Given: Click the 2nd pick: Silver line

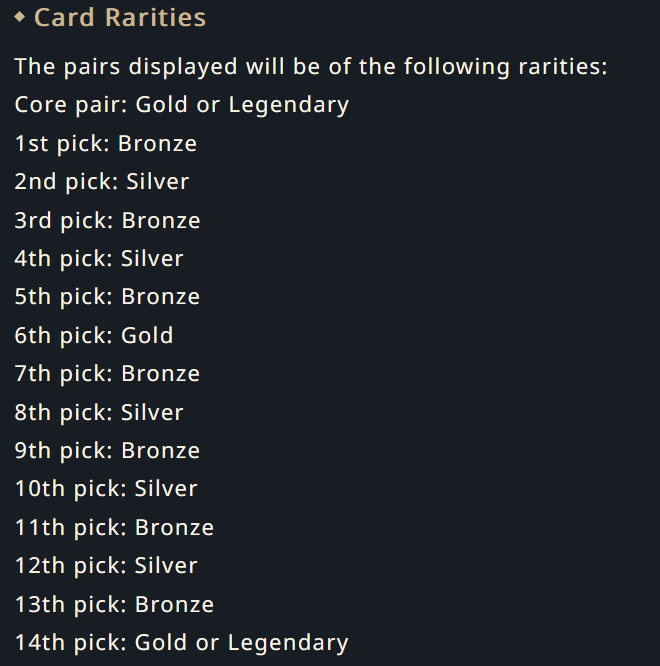Looking at the screenshot, I should (102, 182).
